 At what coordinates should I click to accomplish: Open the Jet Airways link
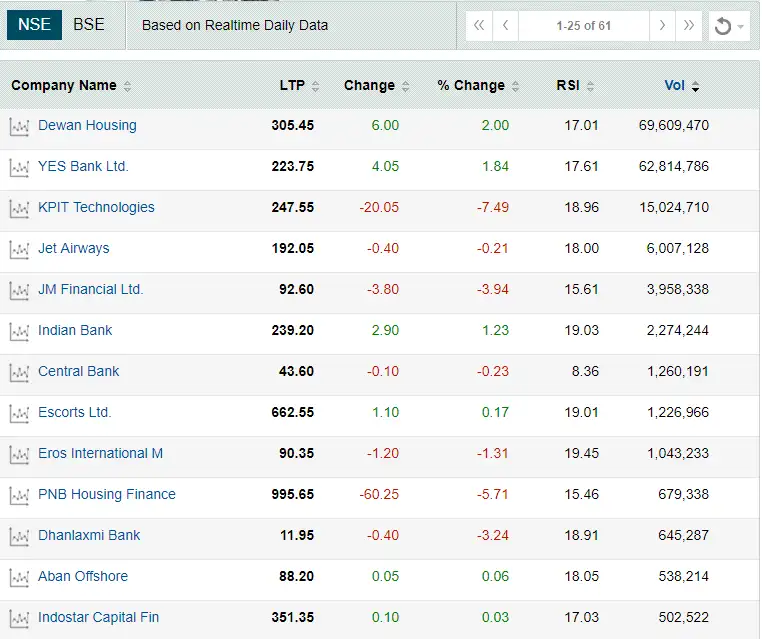(73, 248)
